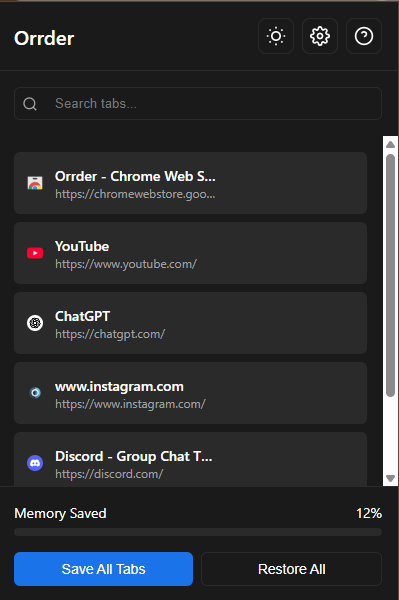This screenshot has height=600, width=399.
Task: Click the Memory Saved progress bar
Action: pyautogui.click(x=198, y=532)
